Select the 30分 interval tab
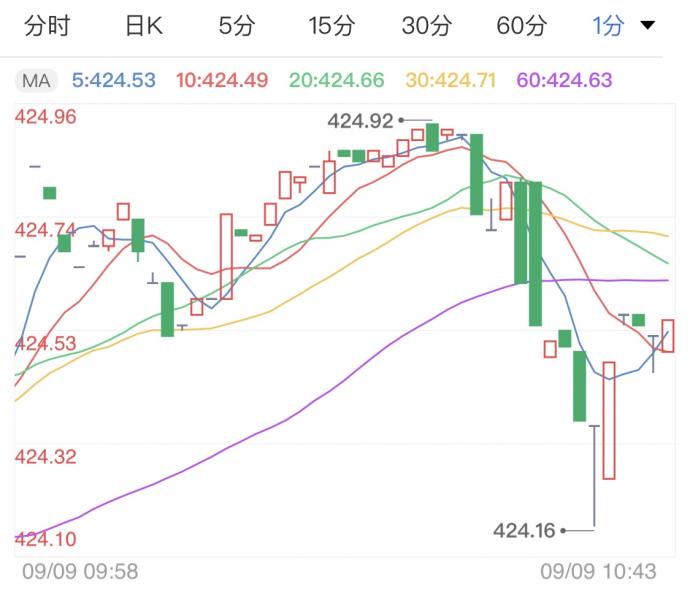 [426, 27]
